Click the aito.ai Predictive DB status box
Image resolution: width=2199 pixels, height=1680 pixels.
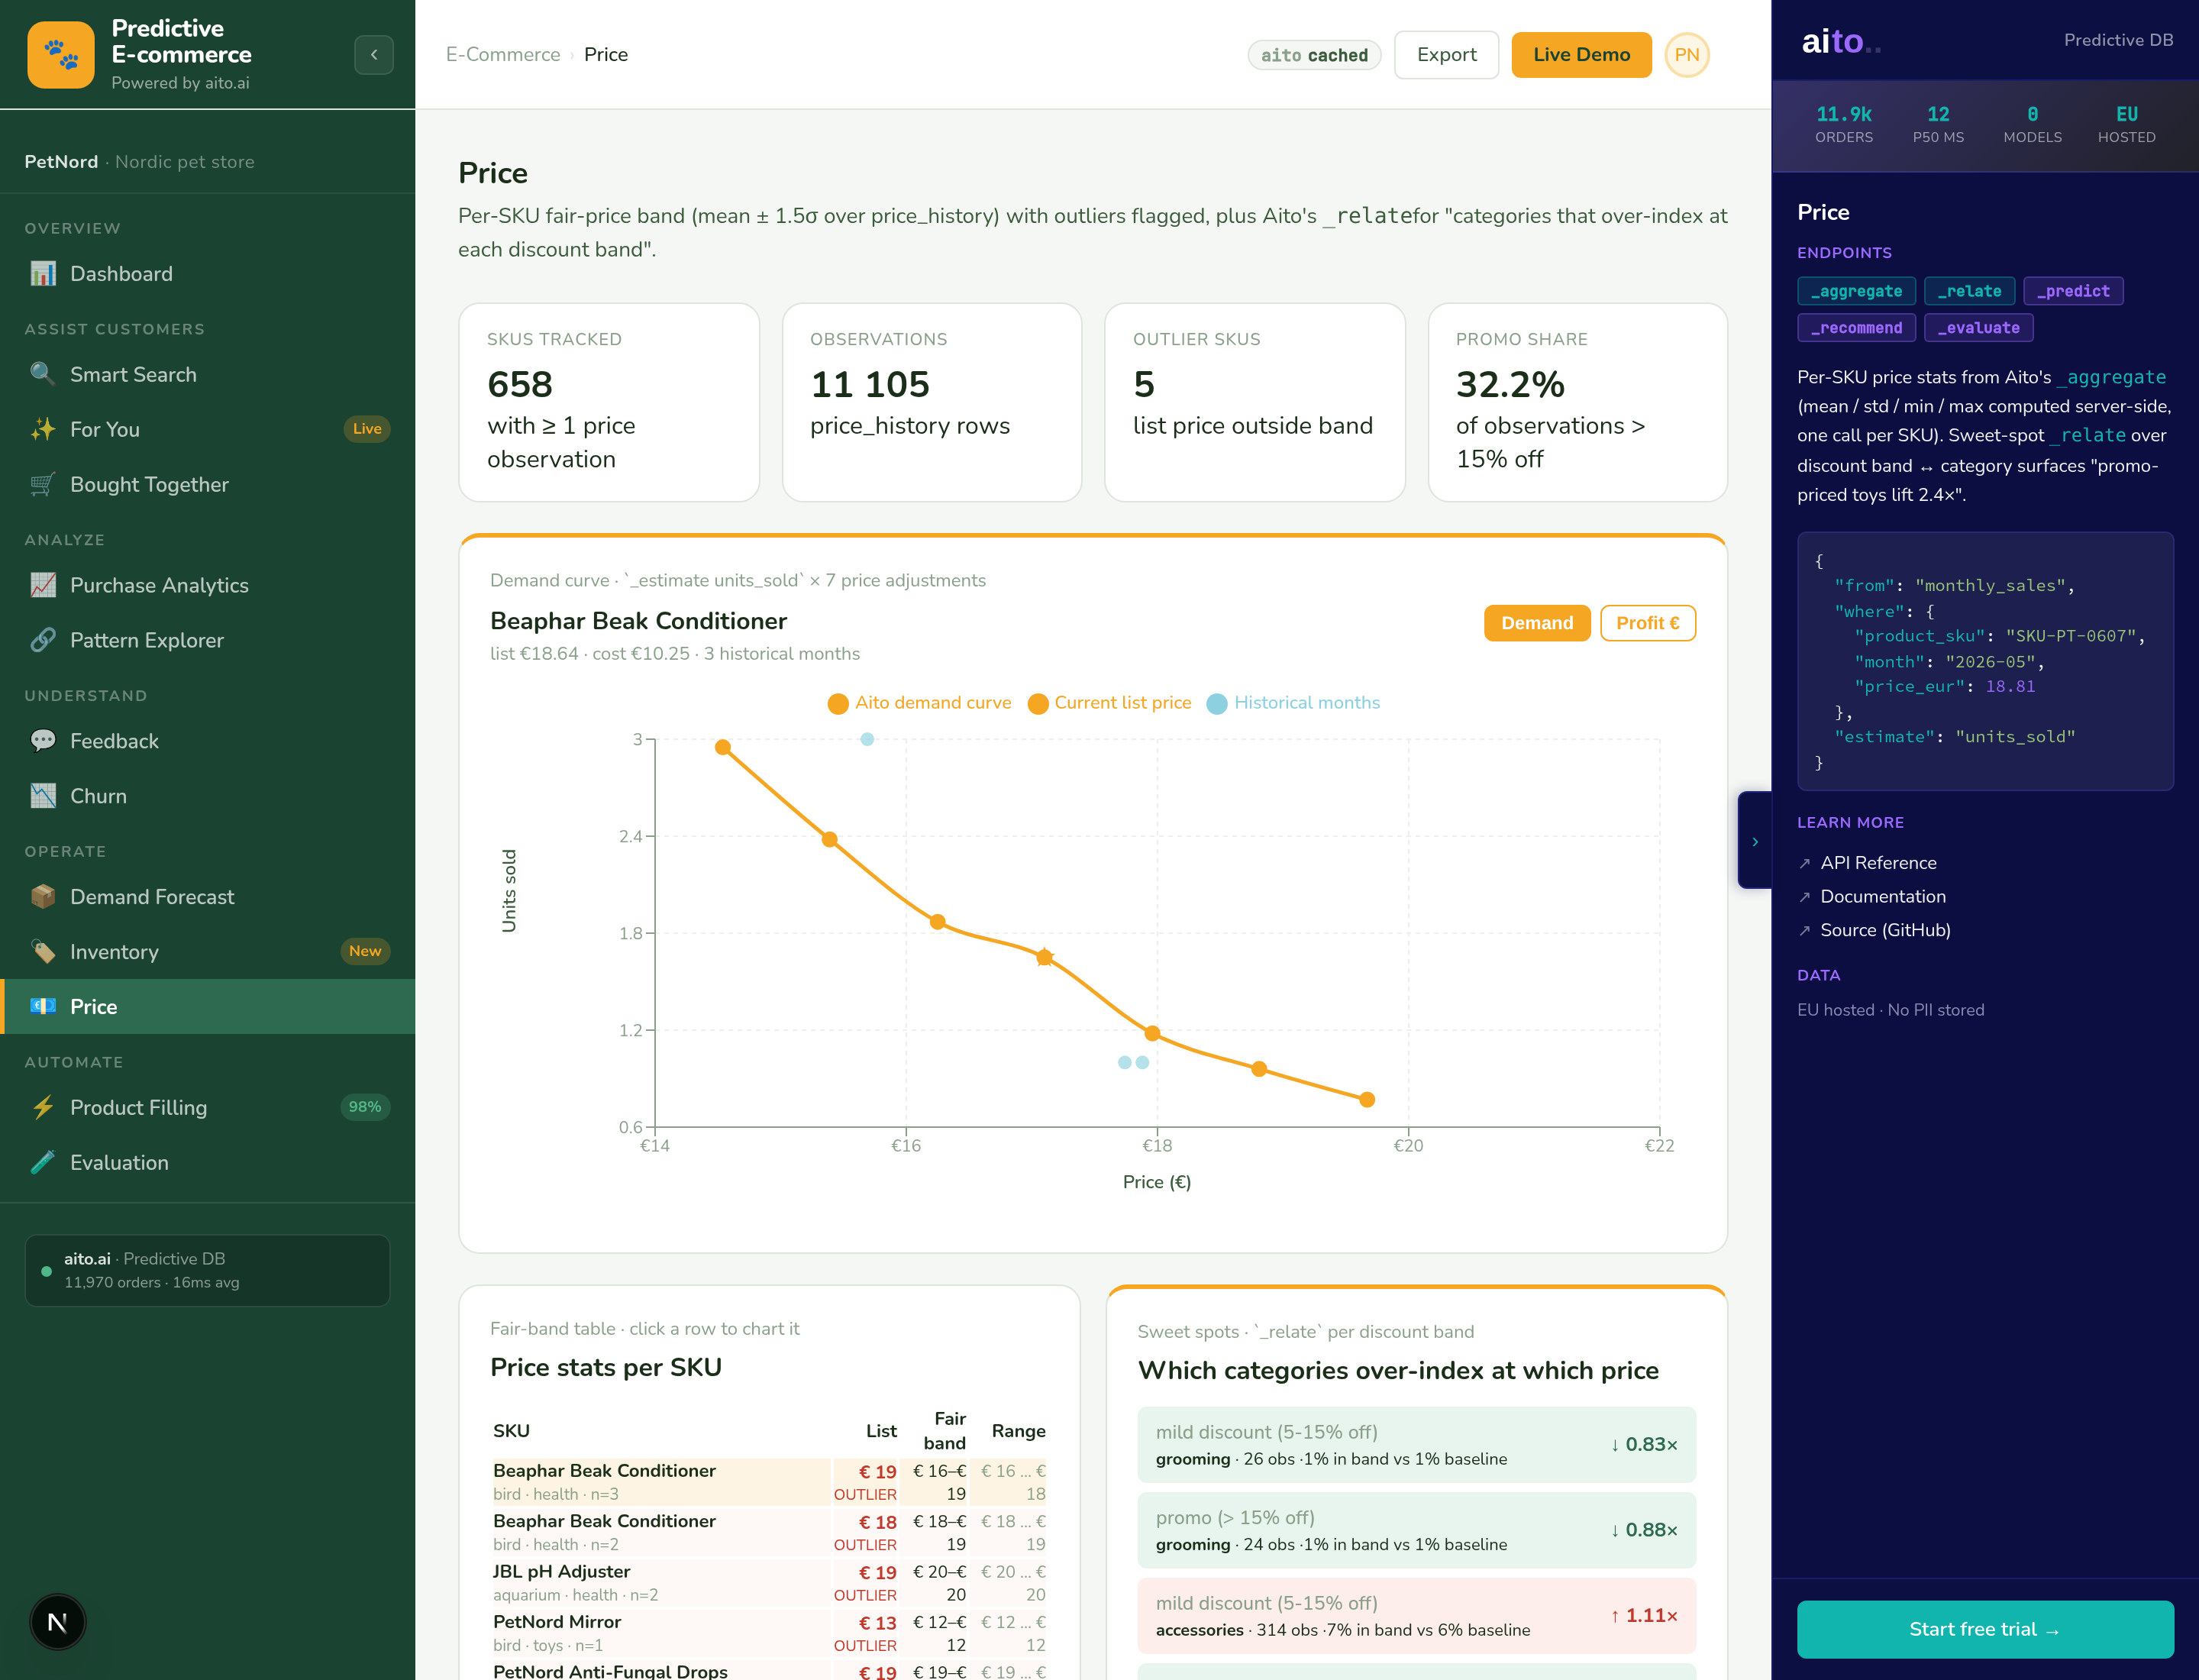pyautogui.click(x=207, y=1270)
